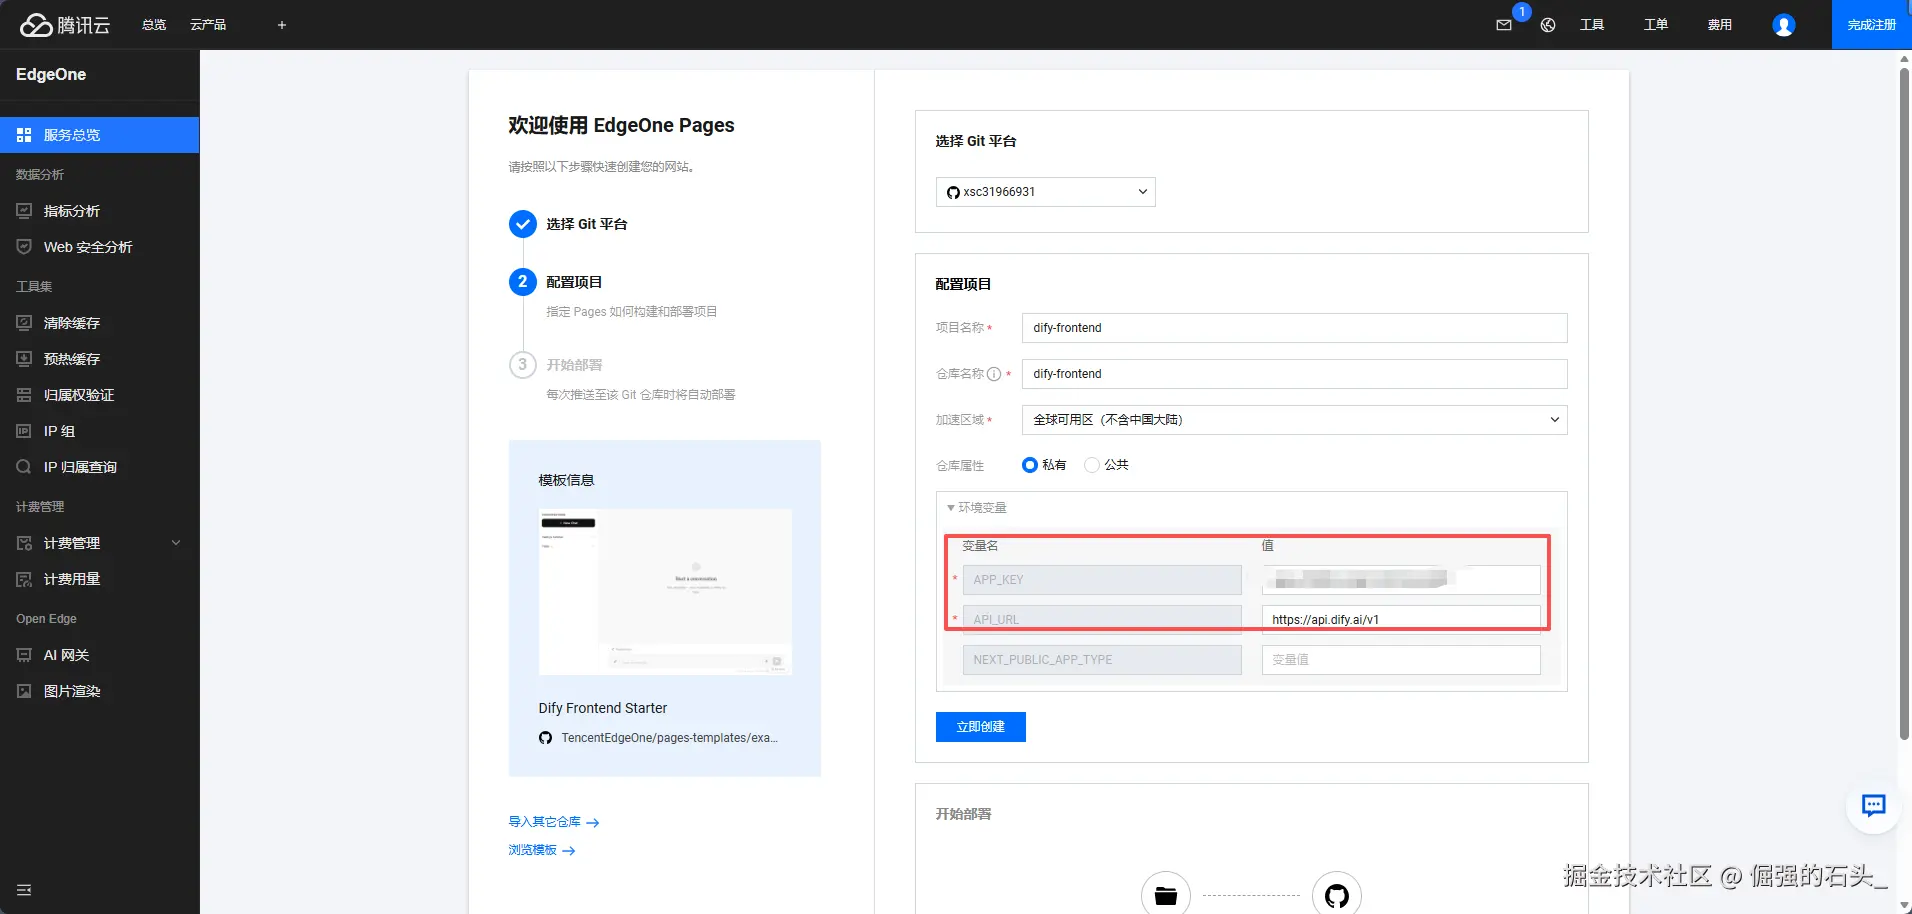Image resolution: width=1912 pixels, height=914 pixels.
Task: Click the Dify Frontend Starter template thumbnail
Action: [x=665, y=592]
